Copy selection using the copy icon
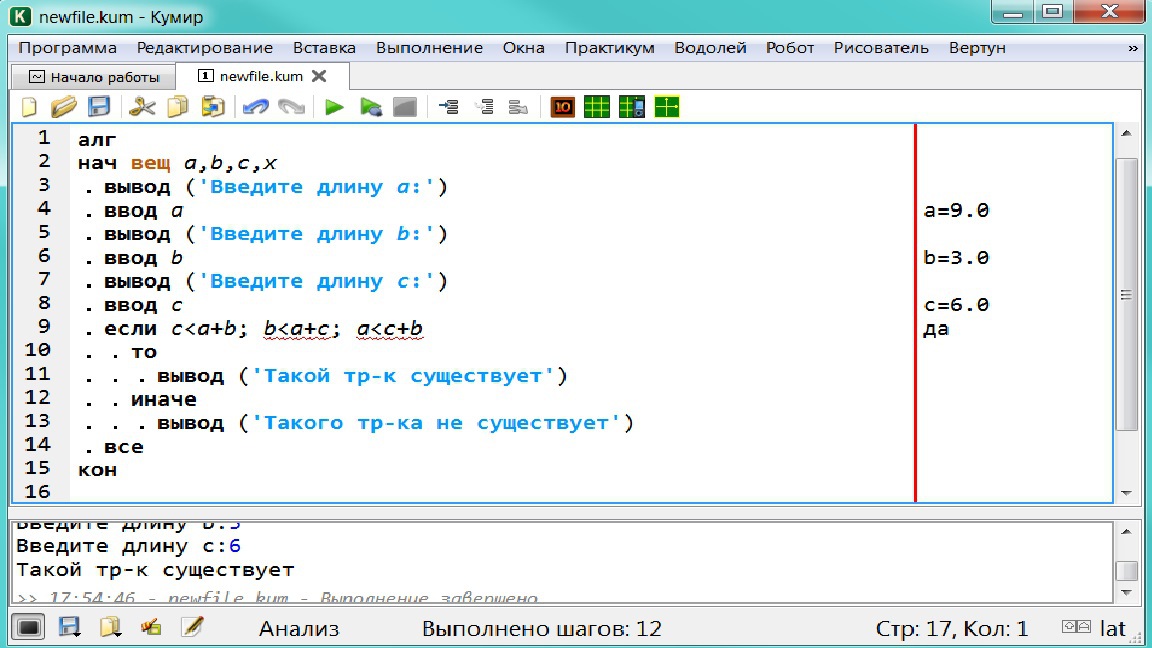Image resolution: width=1152 pixels, height=648 pixels. pos(178,107)
